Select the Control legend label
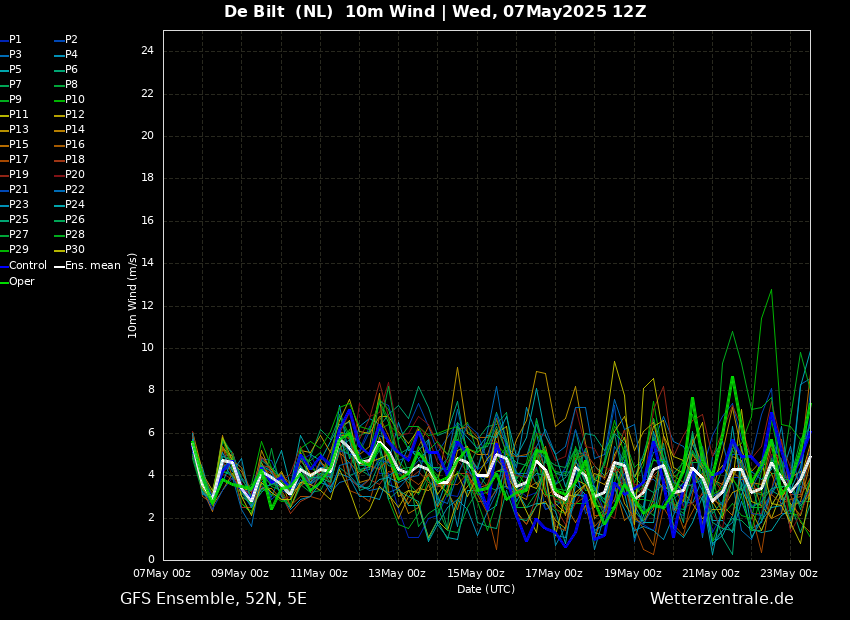 coord(28,266)
